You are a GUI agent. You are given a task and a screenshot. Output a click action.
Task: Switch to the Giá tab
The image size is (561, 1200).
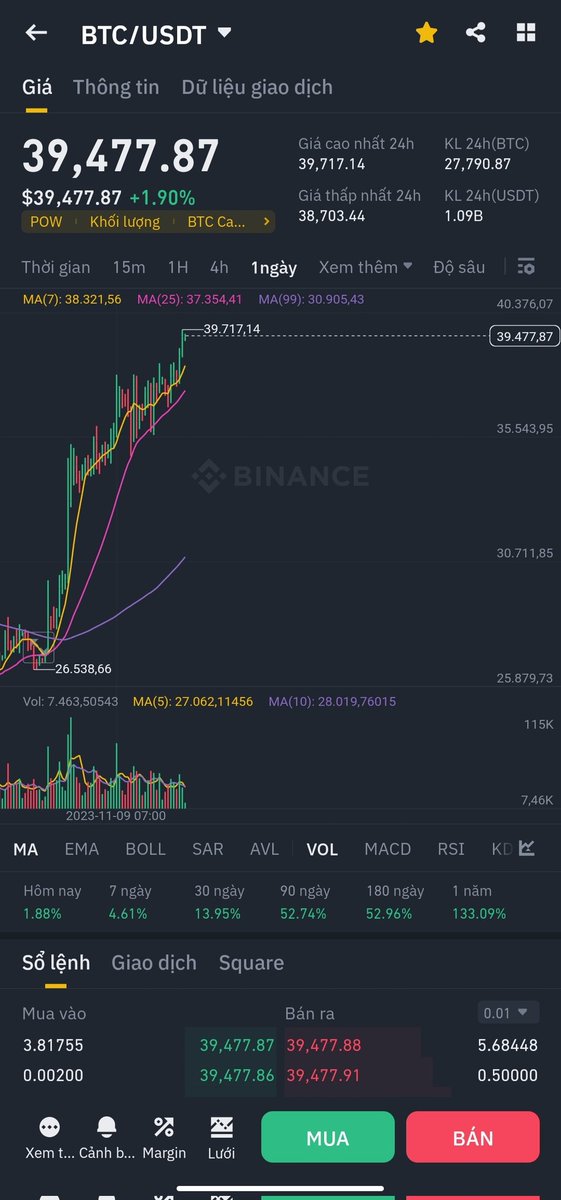pyautogui.click(x=37, y=87)
